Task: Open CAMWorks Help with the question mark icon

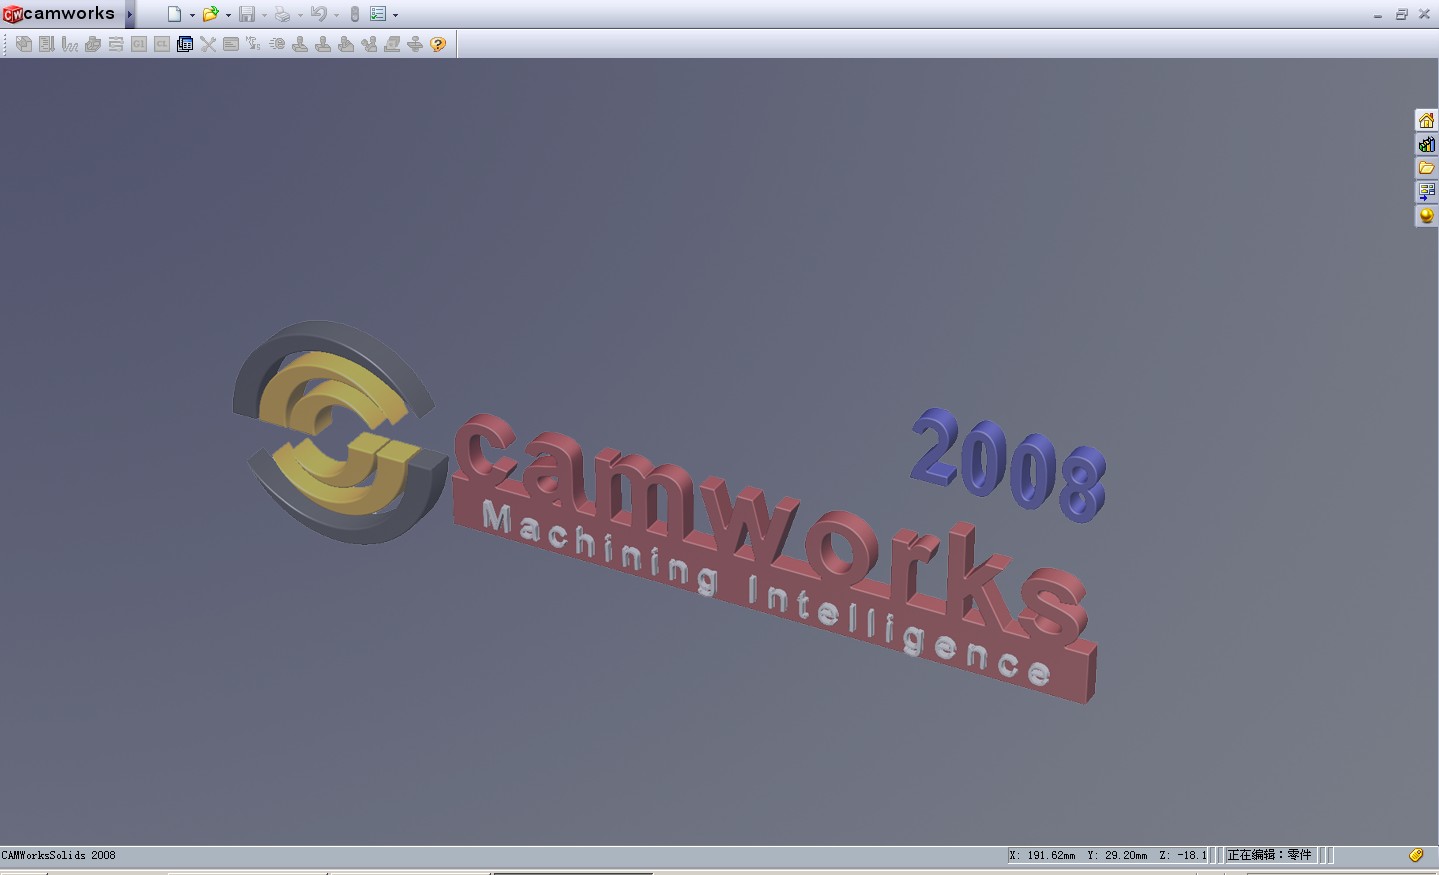Action: tap(438, 44)
